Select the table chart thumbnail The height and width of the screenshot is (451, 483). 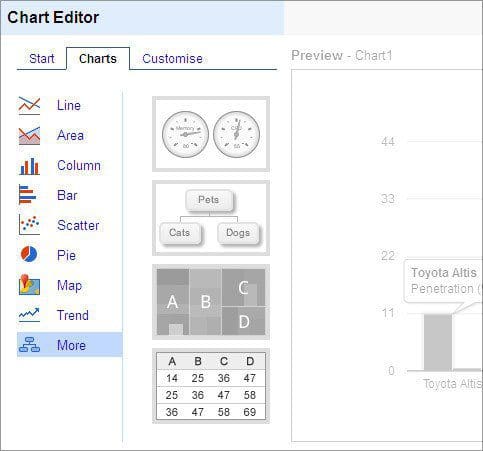coord(211,386)
